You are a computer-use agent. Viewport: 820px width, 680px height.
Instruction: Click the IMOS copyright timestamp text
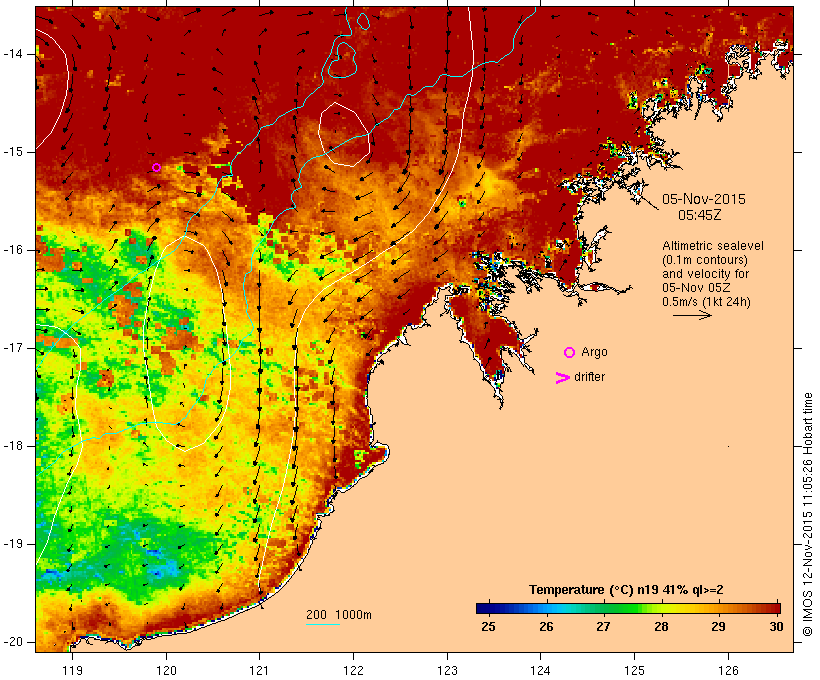click(807, 515)
